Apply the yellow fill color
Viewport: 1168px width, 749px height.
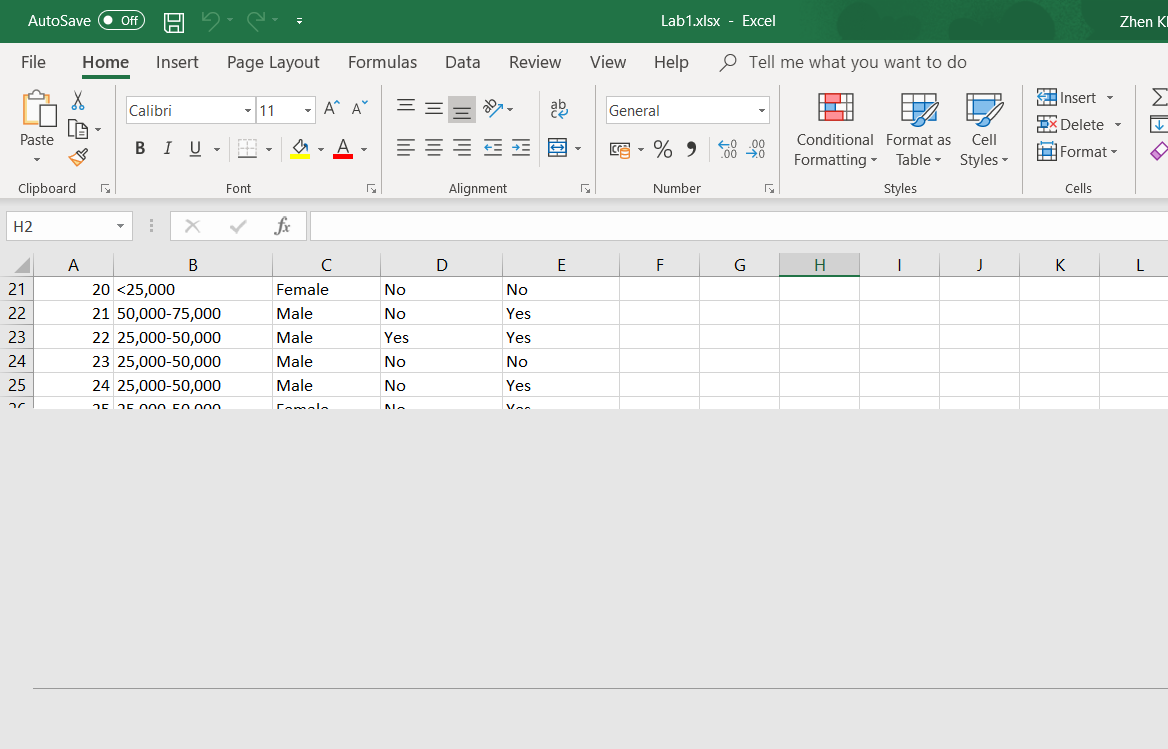tap(300, 149)
